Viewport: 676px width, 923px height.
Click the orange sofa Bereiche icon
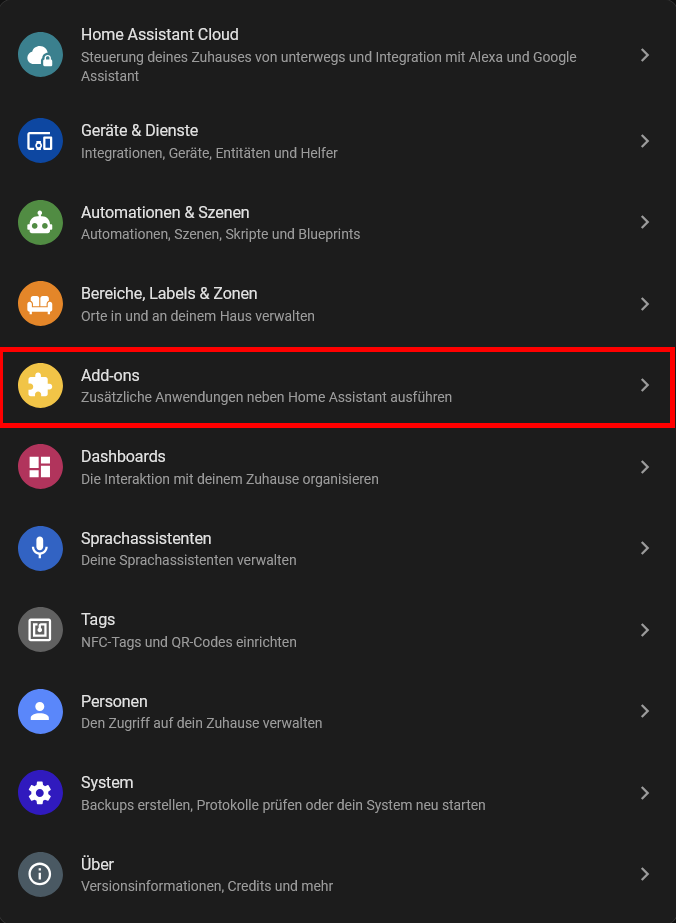(40, 304)
